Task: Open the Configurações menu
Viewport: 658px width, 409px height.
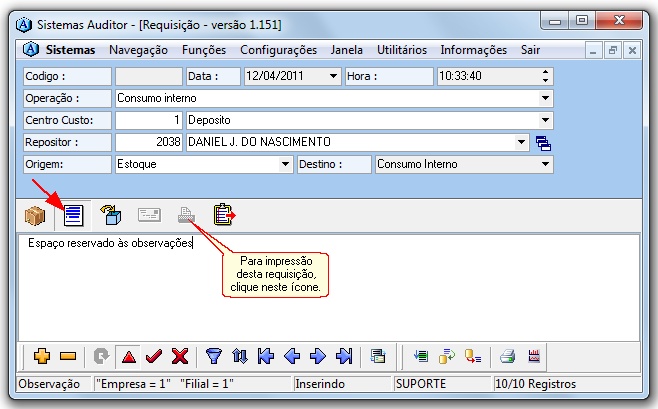Action: click(x=279, y=49)
